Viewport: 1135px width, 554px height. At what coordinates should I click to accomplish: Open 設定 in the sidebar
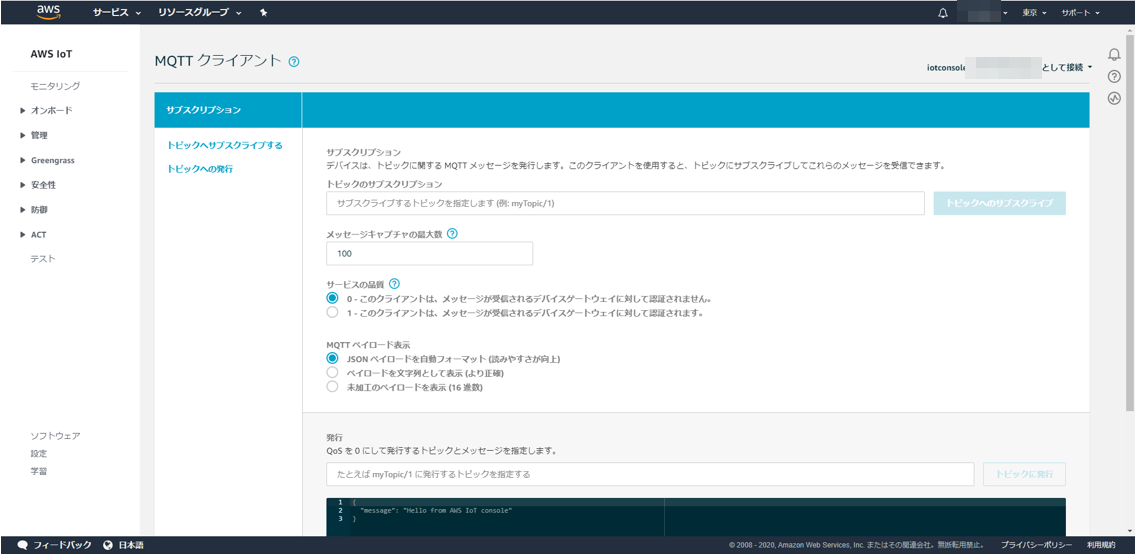tap(38, 453)
